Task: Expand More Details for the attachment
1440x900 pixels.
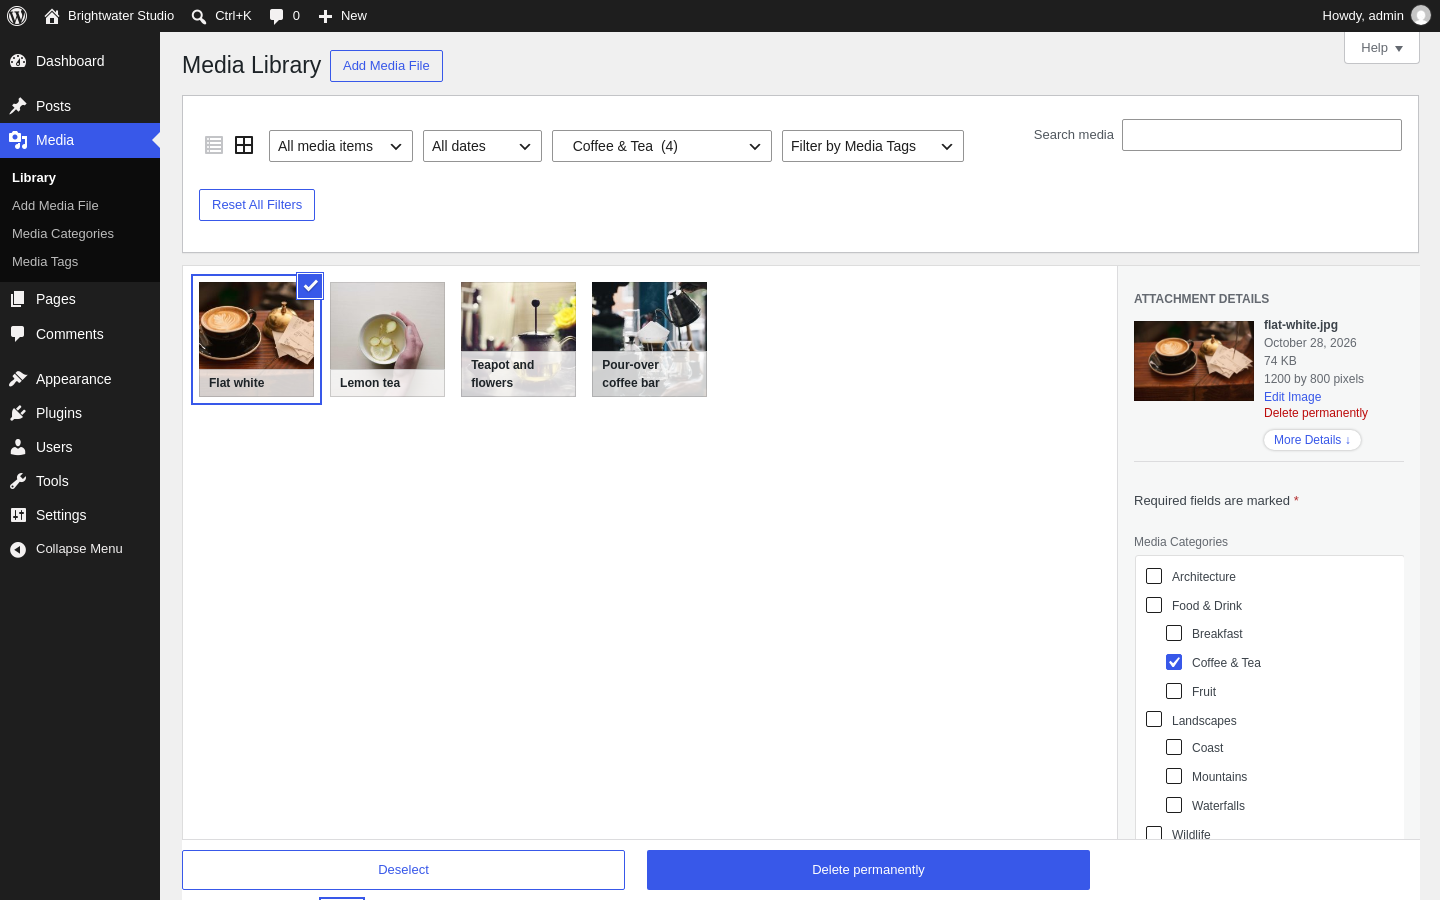Action: click(x=1312, y=440)
